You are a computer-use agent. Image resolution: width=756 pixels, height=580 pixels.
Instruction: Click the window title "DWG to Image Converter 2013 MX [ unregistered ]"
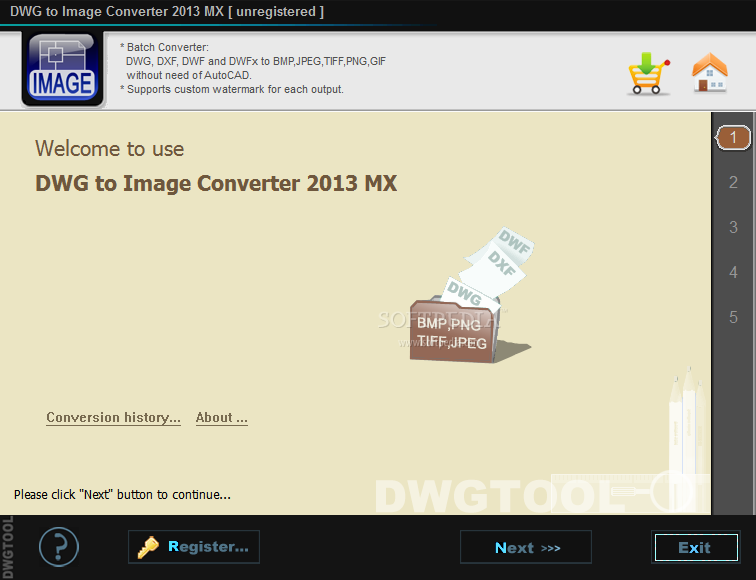[167, 12]
